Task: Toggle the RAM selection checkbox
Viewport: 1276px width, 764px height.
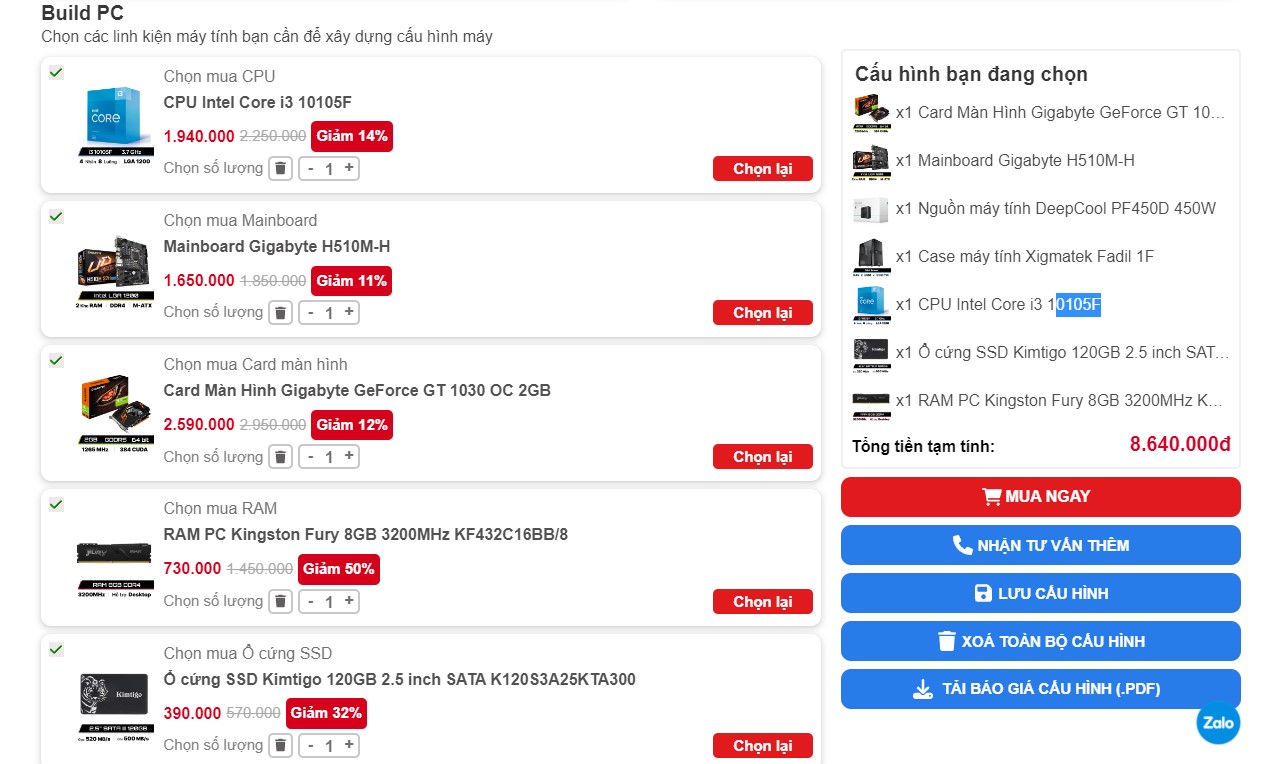Action: click(56, 504)
